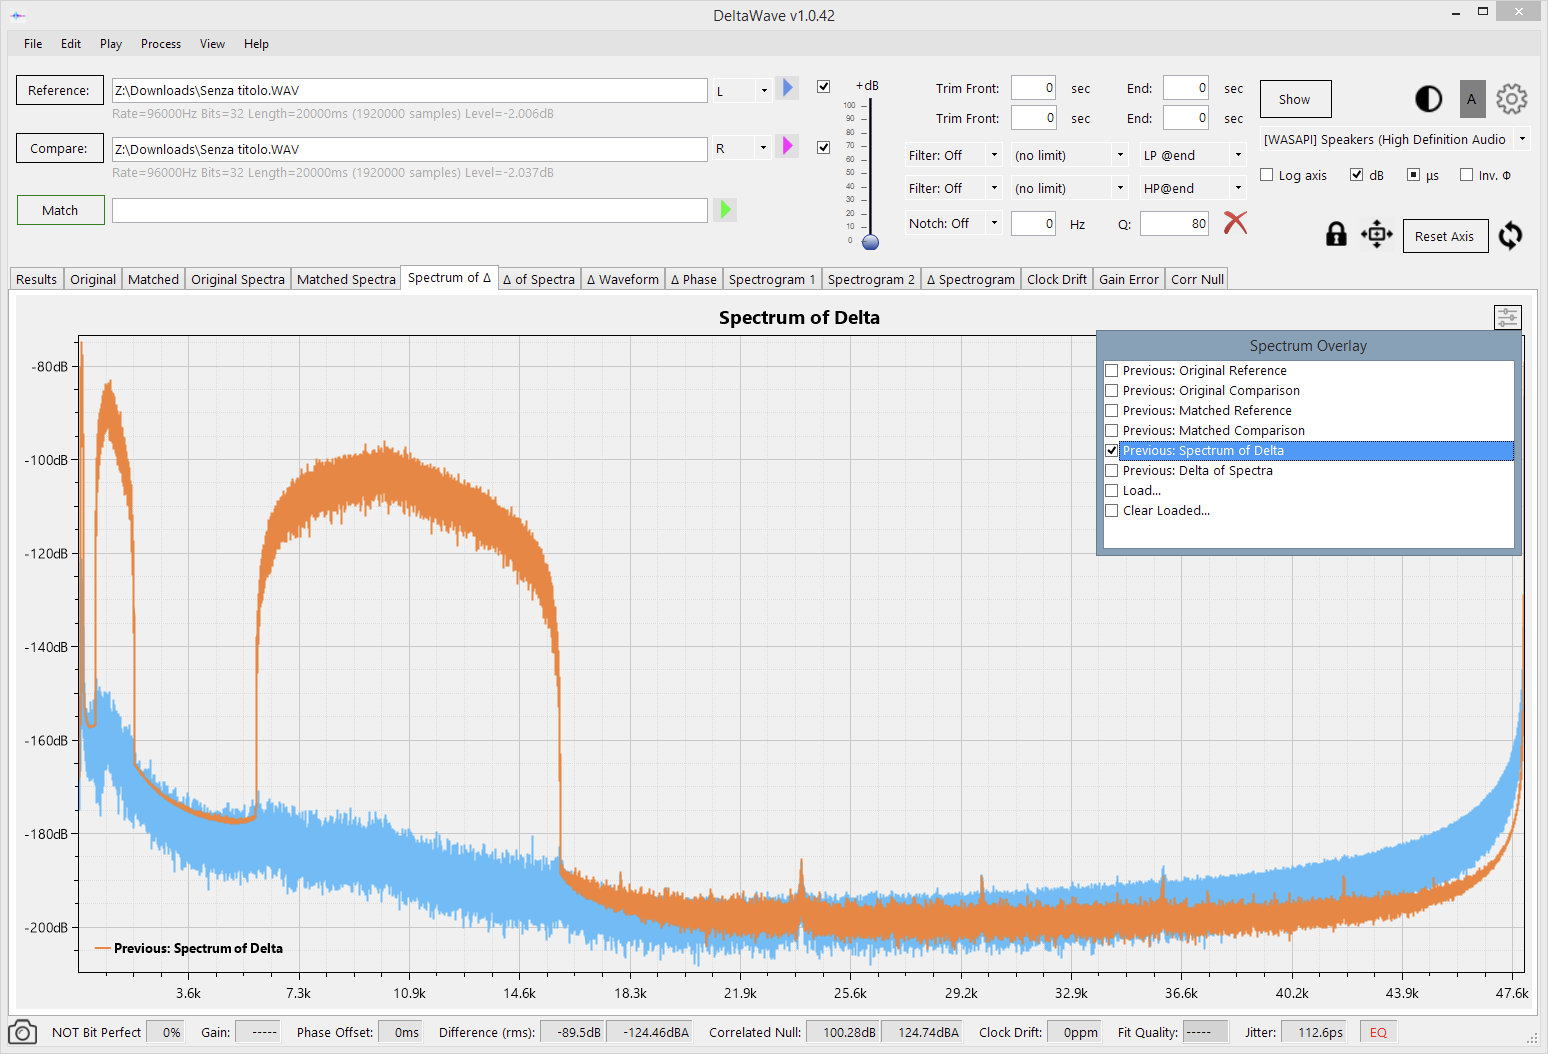The height and width of the screenshot is (1054, 1548).
Task: Check Previous: Delta of Spectra overlay
Action: 1111,470
